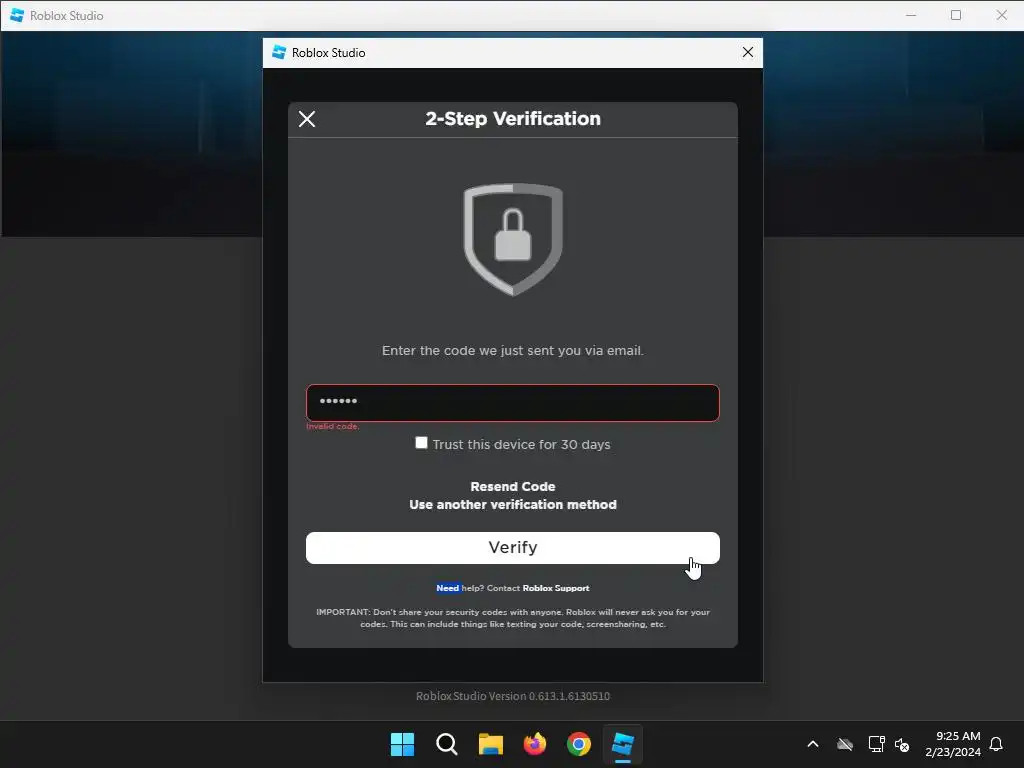
Task: Open the clock showing 9:25 AM
Action: coord(953,744)
